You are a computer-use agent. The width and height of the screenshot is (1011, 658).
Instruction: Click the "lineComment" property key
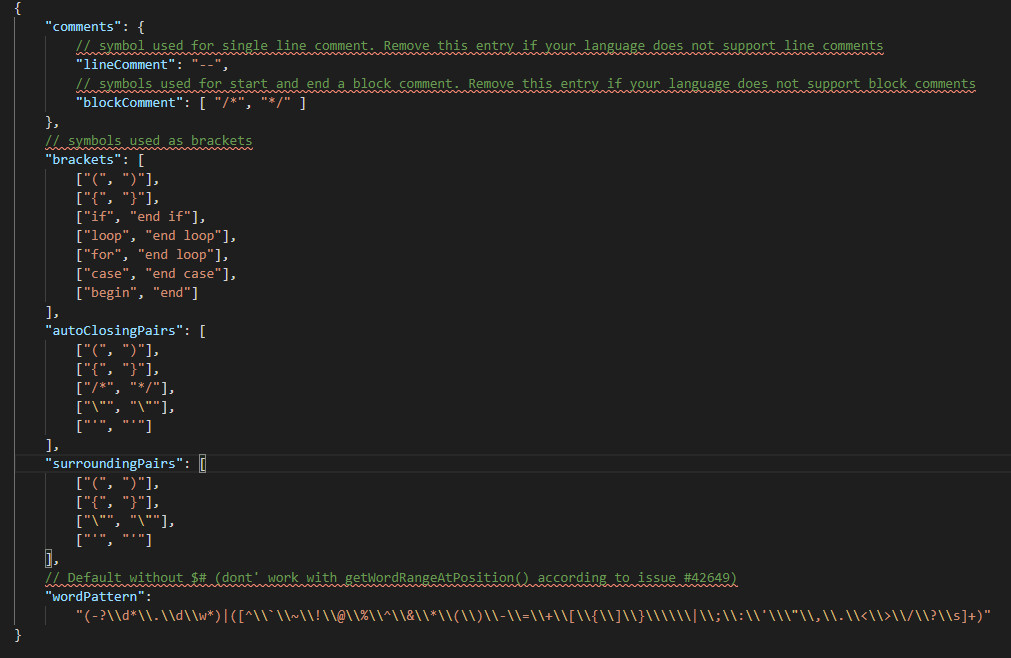tap(119, 64)
